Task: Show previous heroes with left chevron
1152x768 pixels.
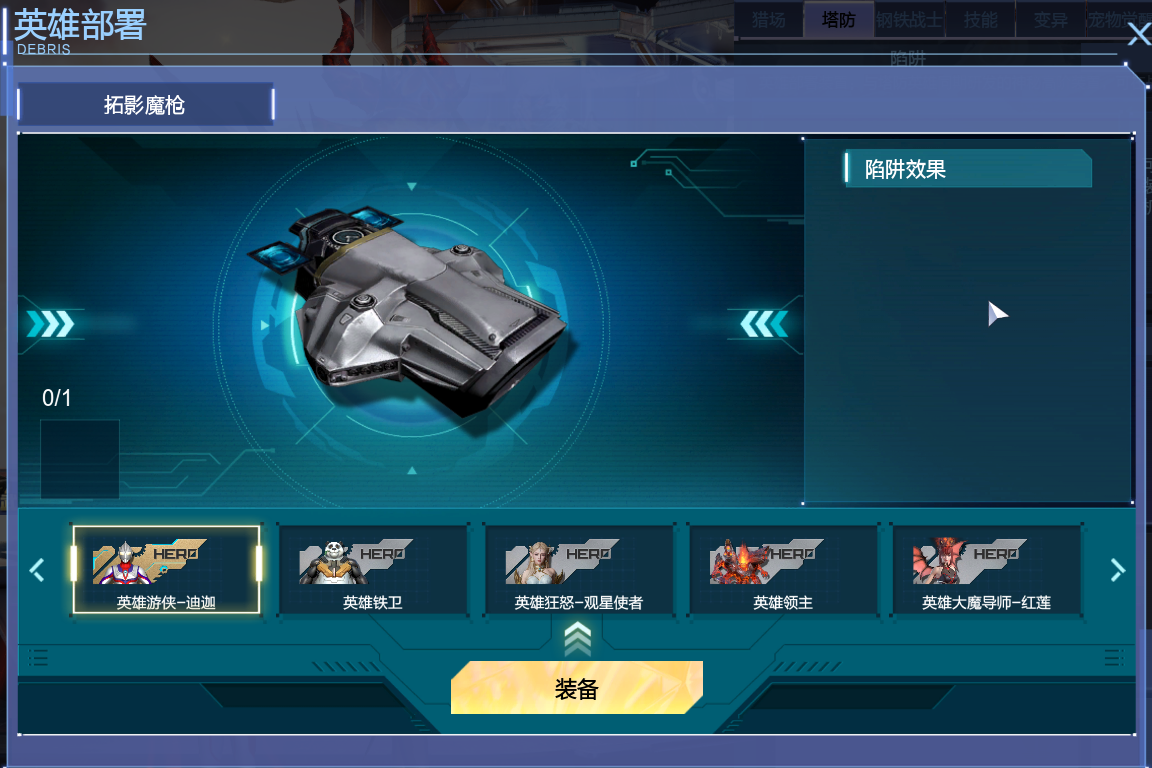Action: (x=37, y=570)
